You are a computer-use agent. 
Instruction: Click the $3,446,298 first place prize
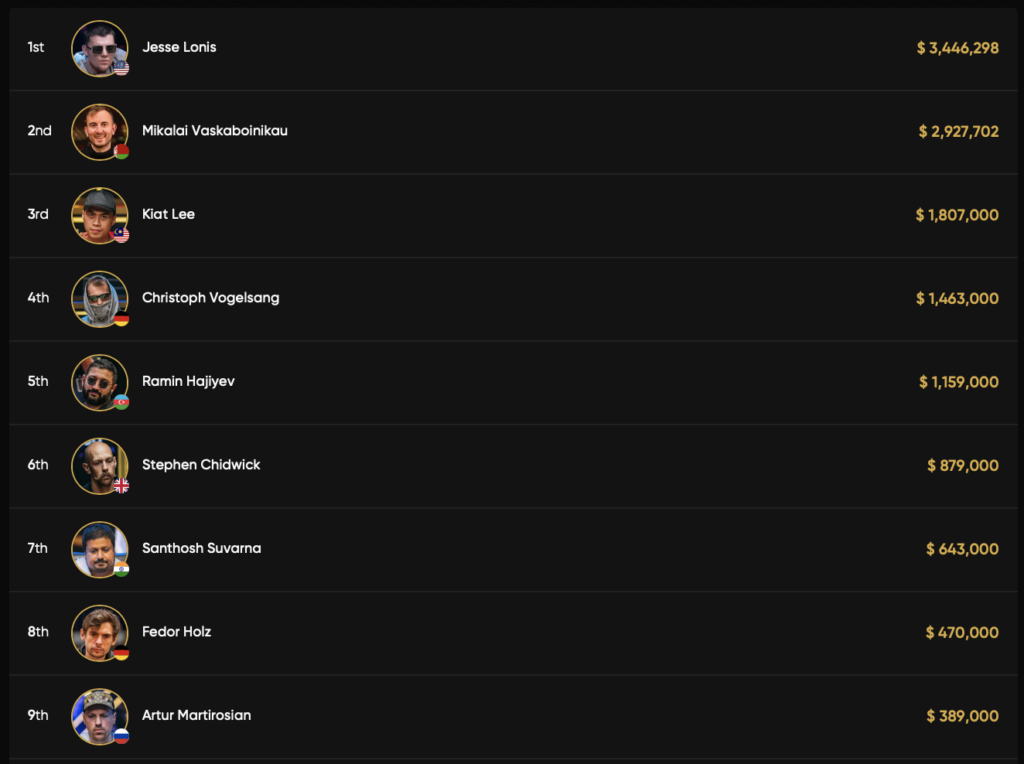tap(957, 48)
